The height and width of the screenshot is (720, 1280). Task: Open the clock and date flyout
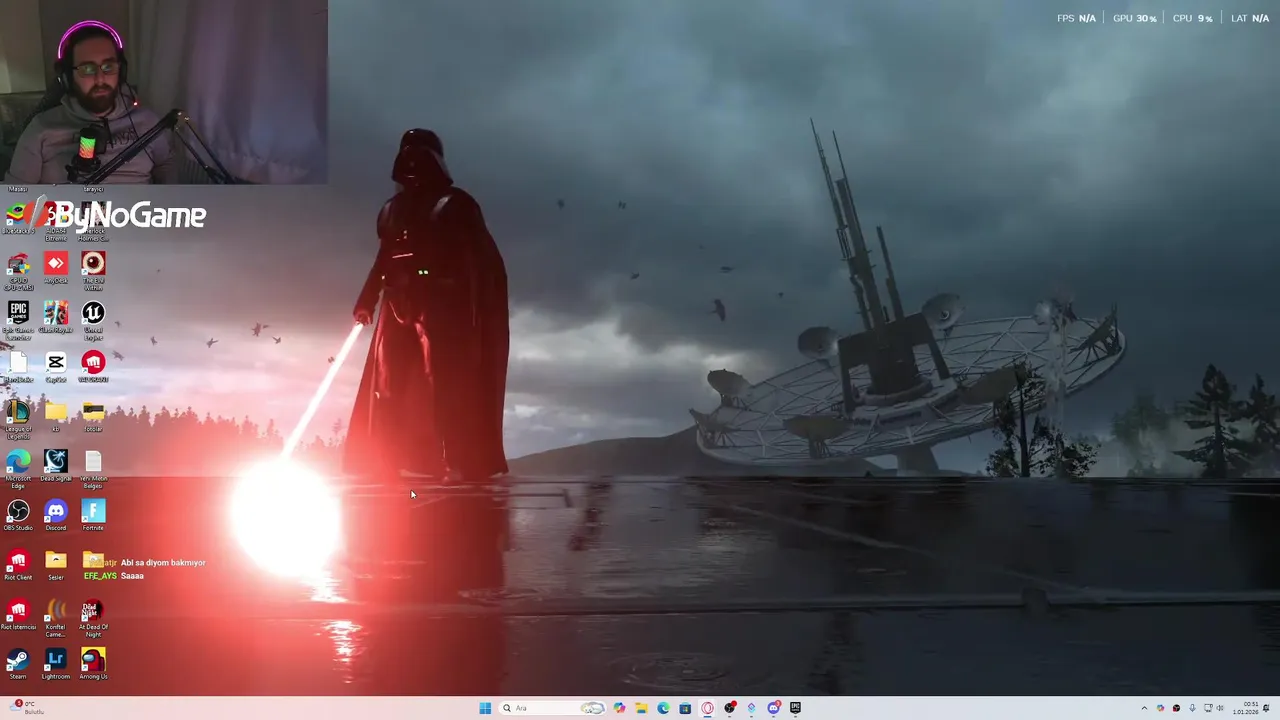pyautogui.click(x=1245, y=708)
